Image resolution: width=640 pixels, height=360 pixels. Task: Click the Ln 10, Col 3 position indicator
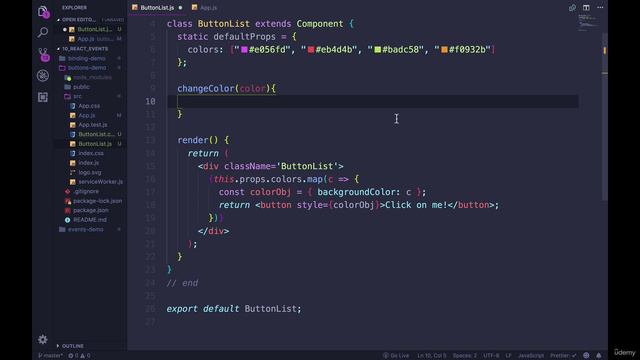[431, 356]
